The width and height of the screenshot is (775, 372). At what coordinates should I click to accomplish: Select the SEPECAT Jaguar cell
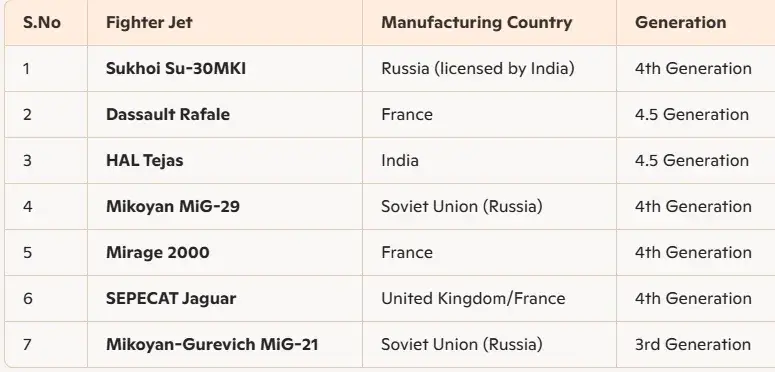225,298
